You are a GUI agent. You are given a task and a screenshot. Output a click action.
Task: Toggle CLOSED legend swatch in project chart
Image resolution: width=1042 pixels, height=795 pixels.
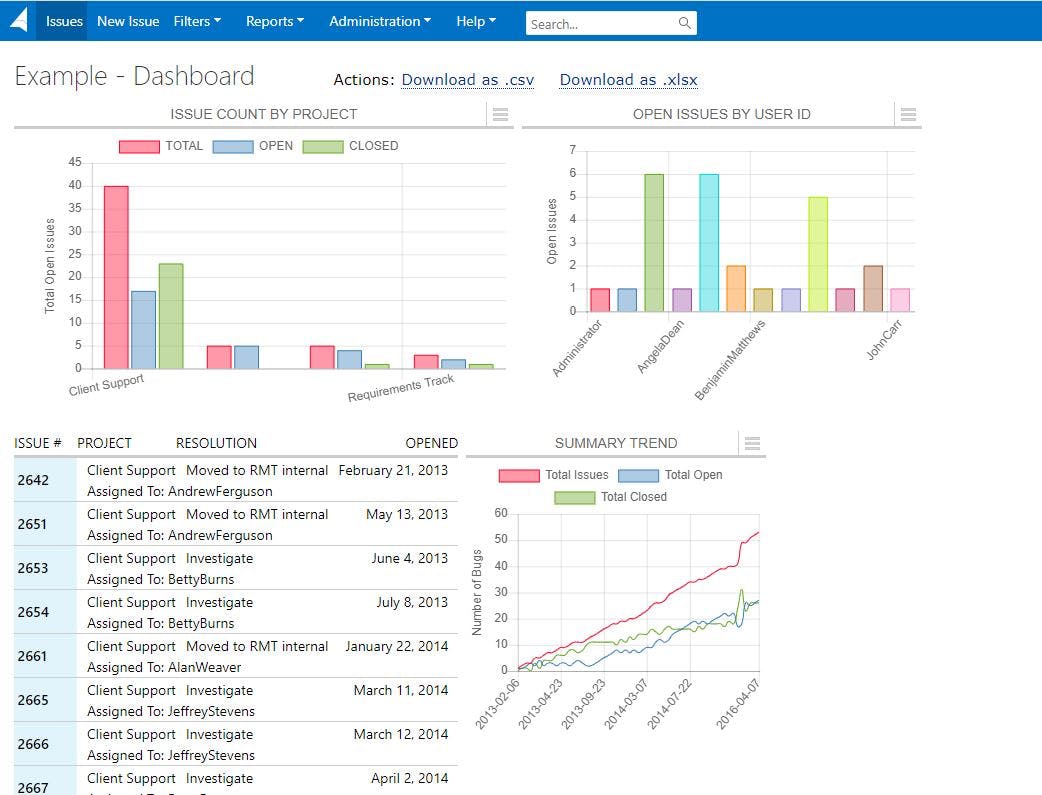pyautogui.click(x=322, y=146)
